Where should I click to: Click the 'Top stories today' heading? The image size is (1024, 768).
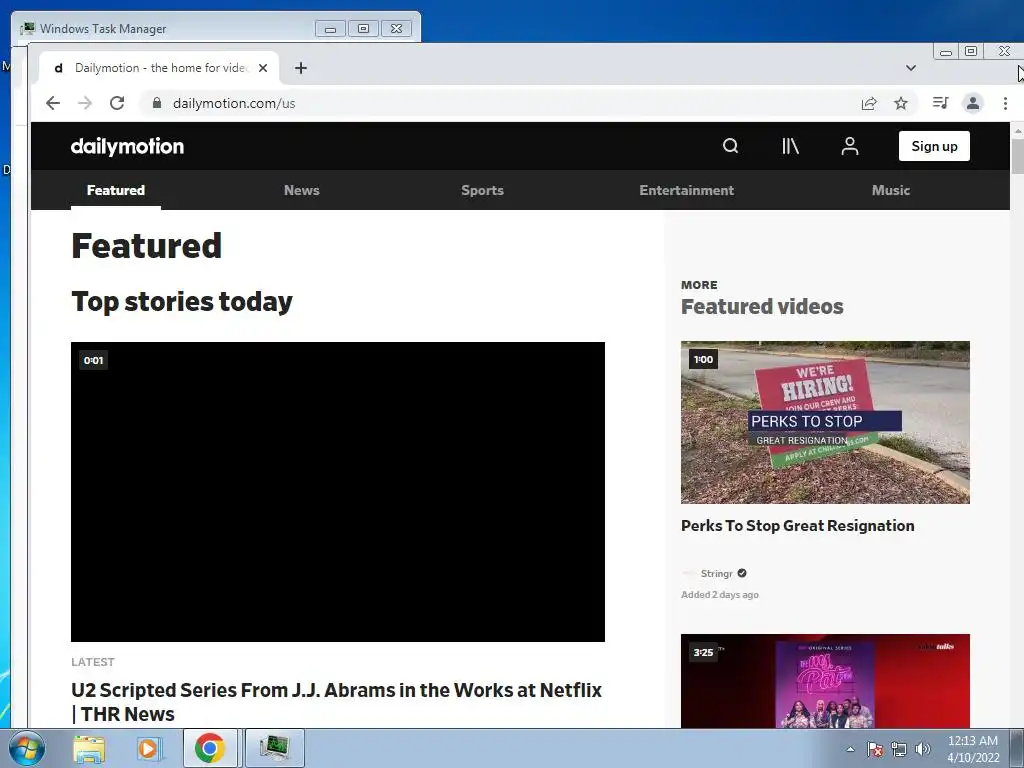(182, 302)
